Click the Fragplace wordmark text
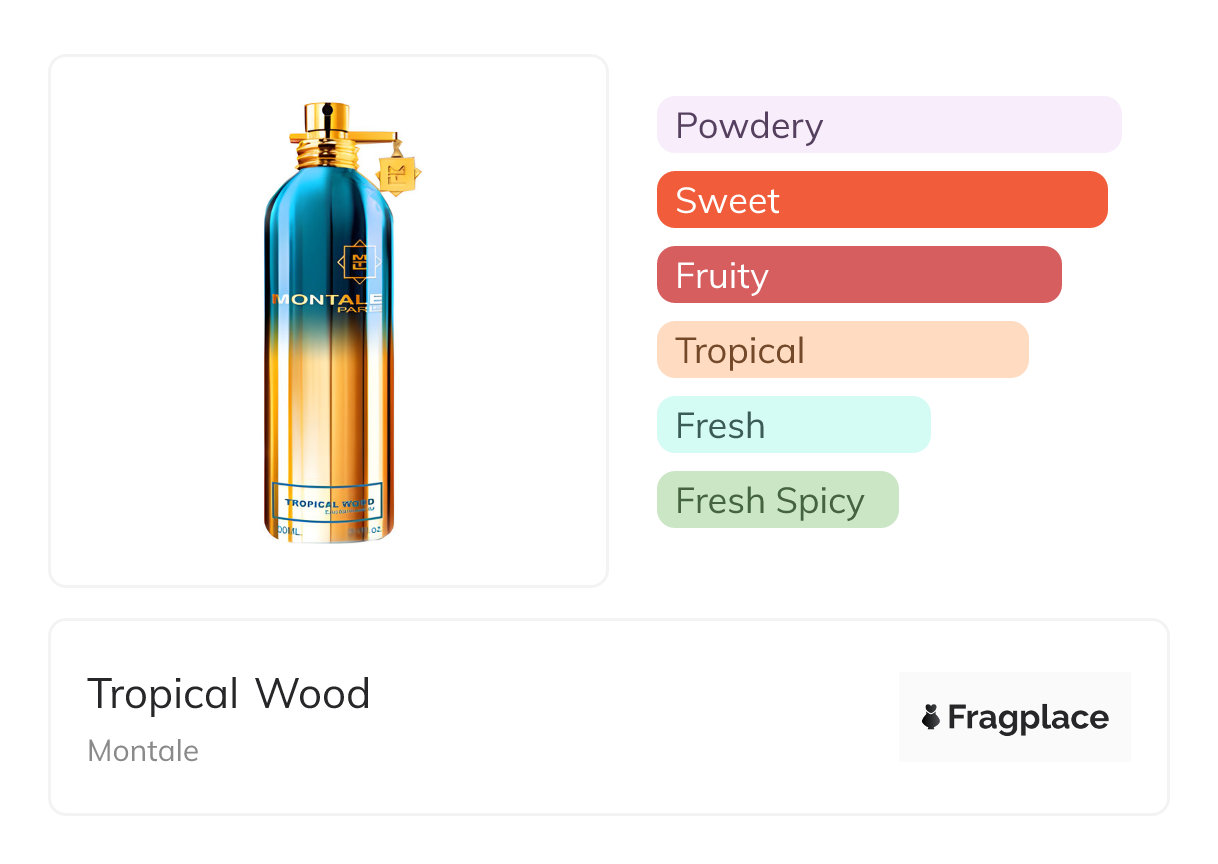The height and width of the screenshot is (864, 1218). [1028, 717]
